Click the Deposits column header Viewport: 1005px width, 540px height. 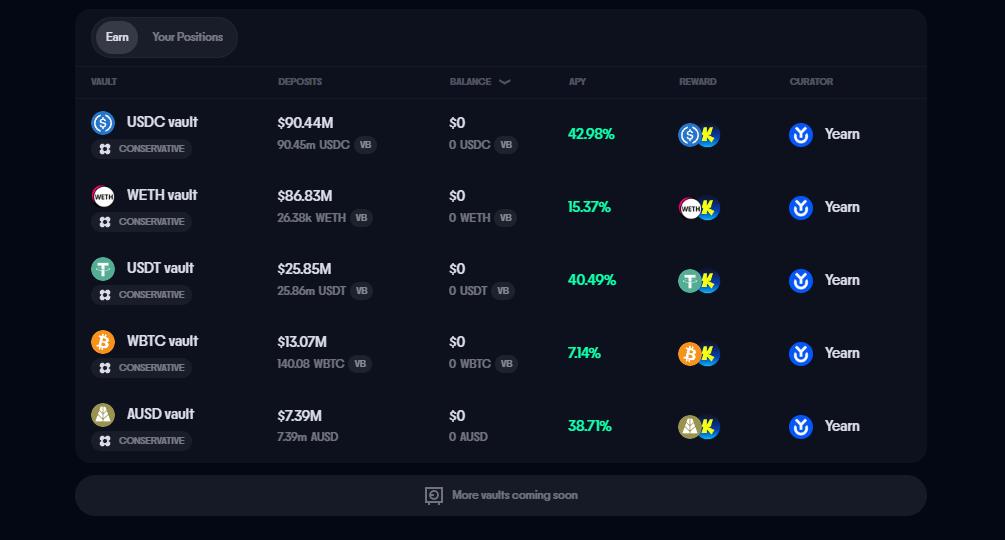300,82
